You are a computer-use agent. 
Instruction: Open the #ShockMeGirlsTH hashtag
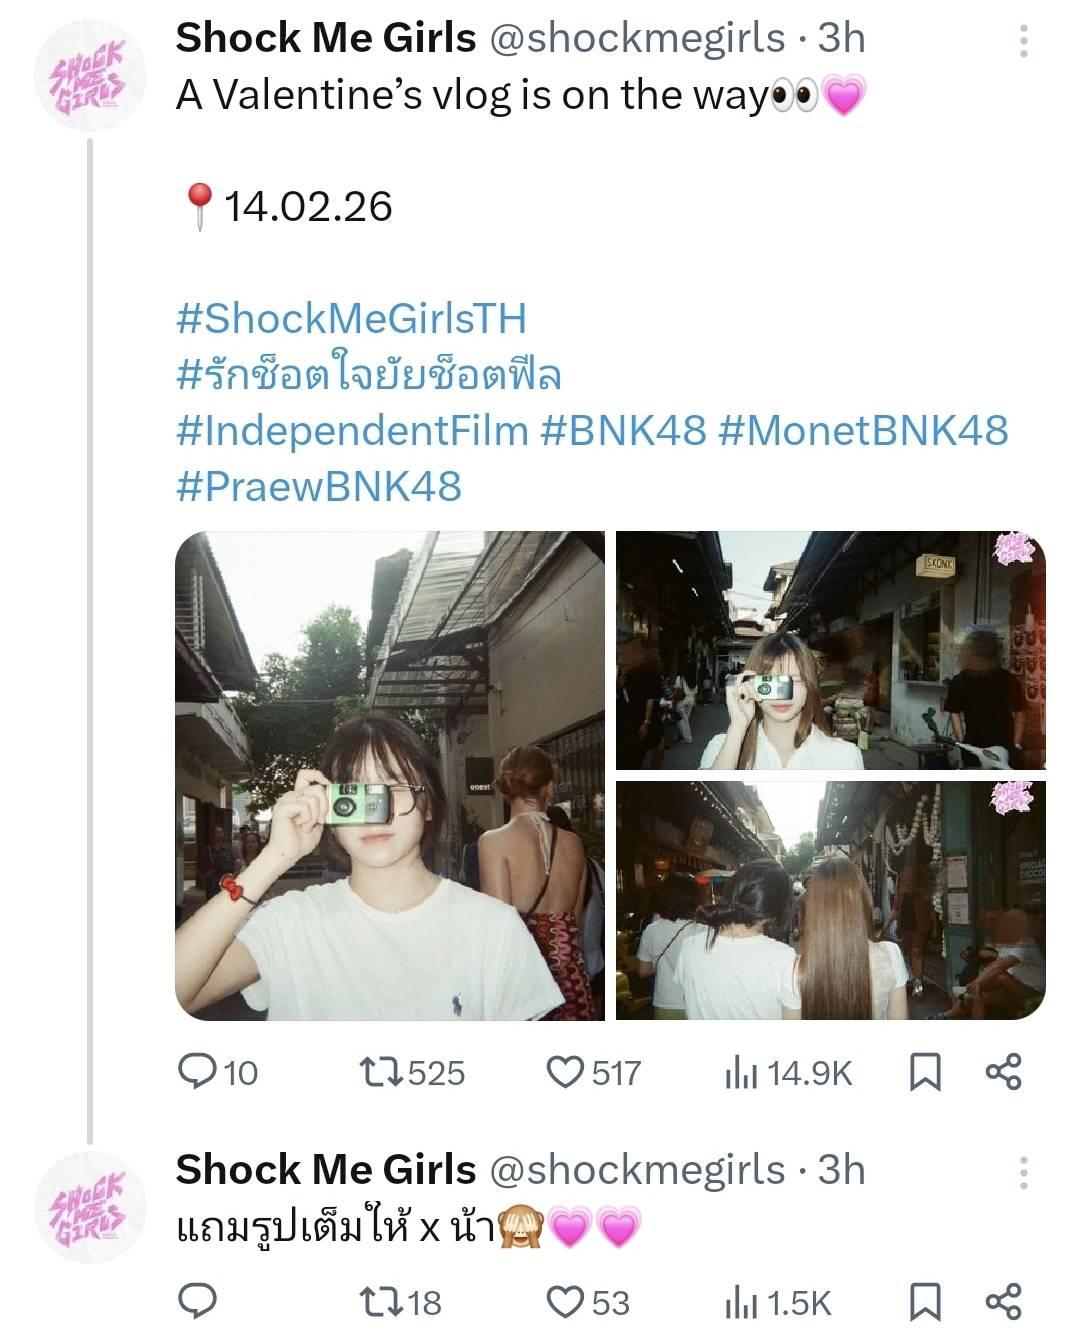click(351, 318)
